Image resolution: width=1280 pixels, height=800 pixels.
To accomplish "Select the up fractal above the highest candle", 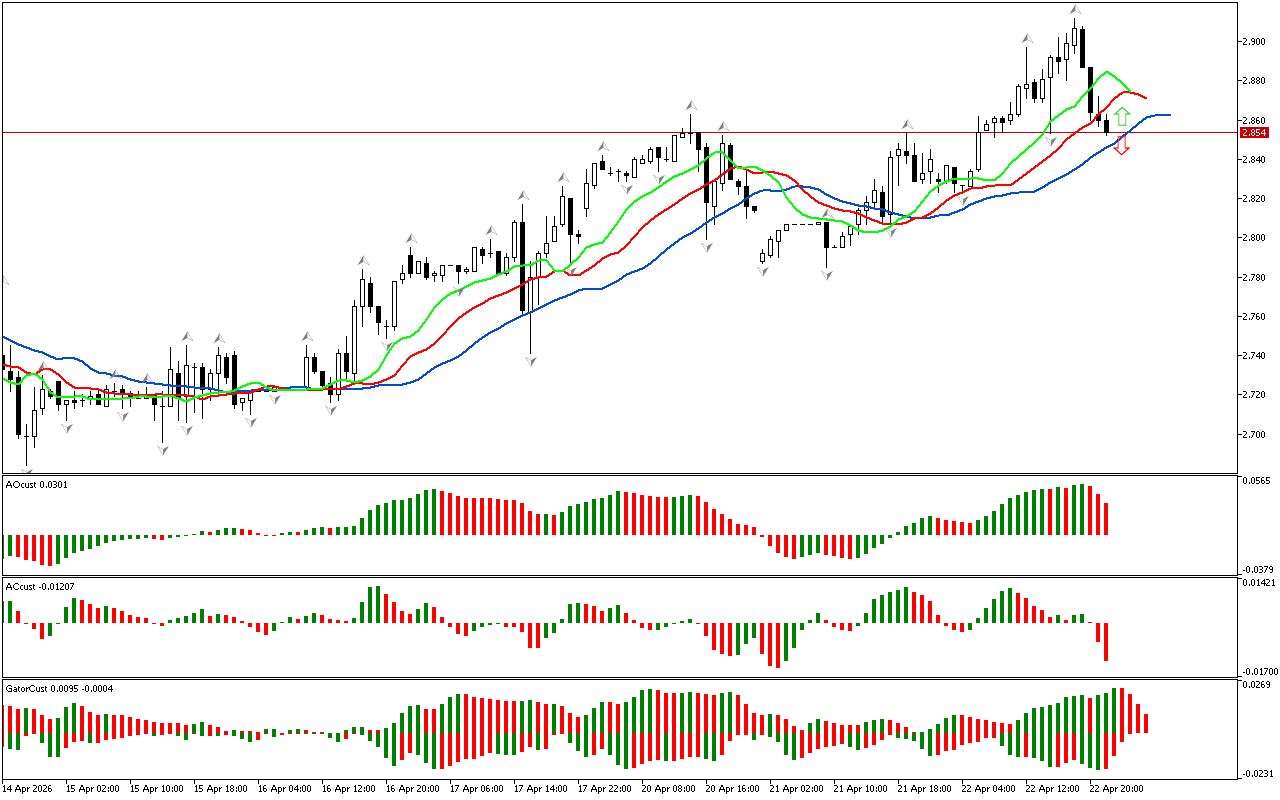I will 1075,10.
